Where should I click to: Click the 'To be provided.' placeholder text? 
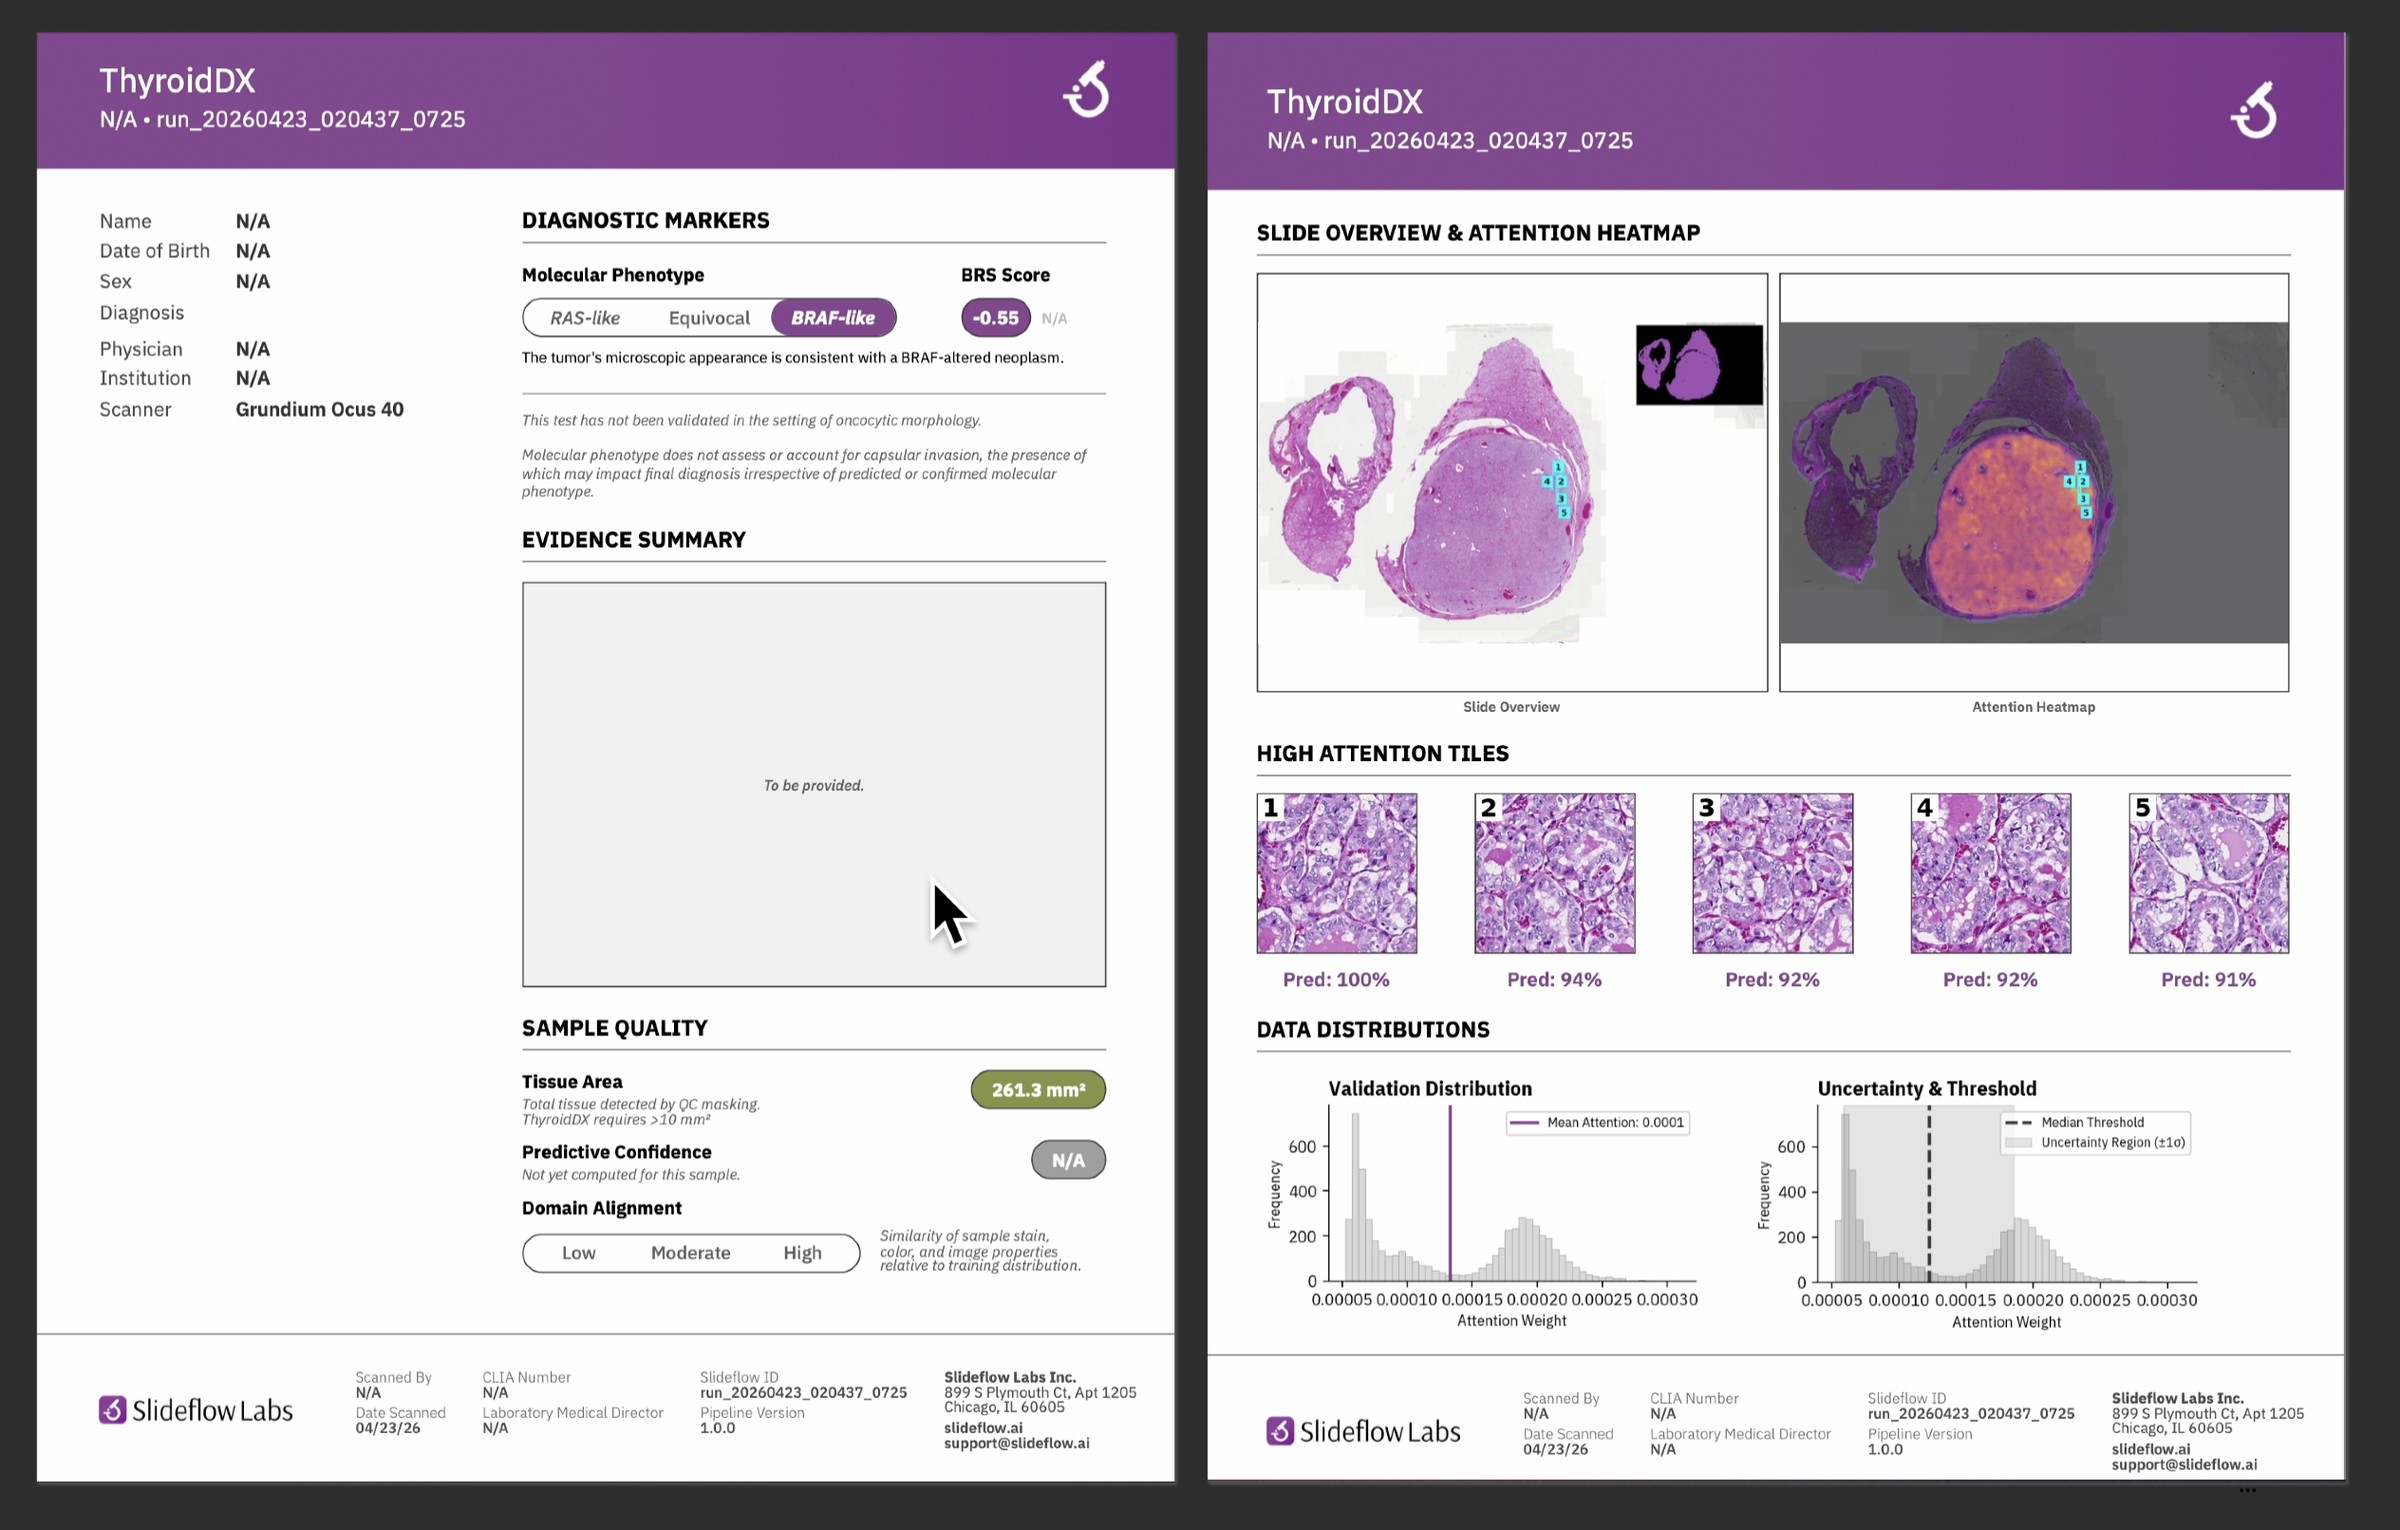814,785
